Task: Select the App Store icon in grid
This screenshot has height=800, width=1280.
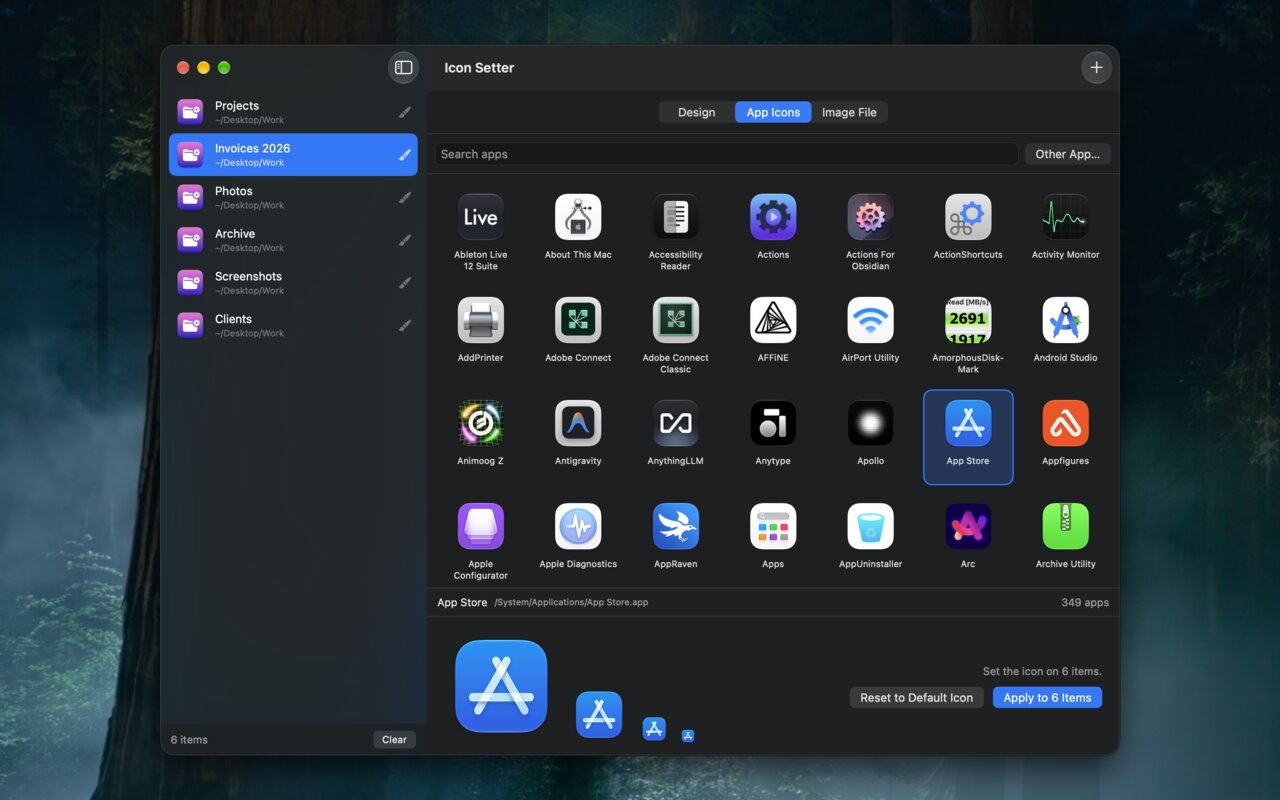Action: pyautogui.click(x=968, y=423)
